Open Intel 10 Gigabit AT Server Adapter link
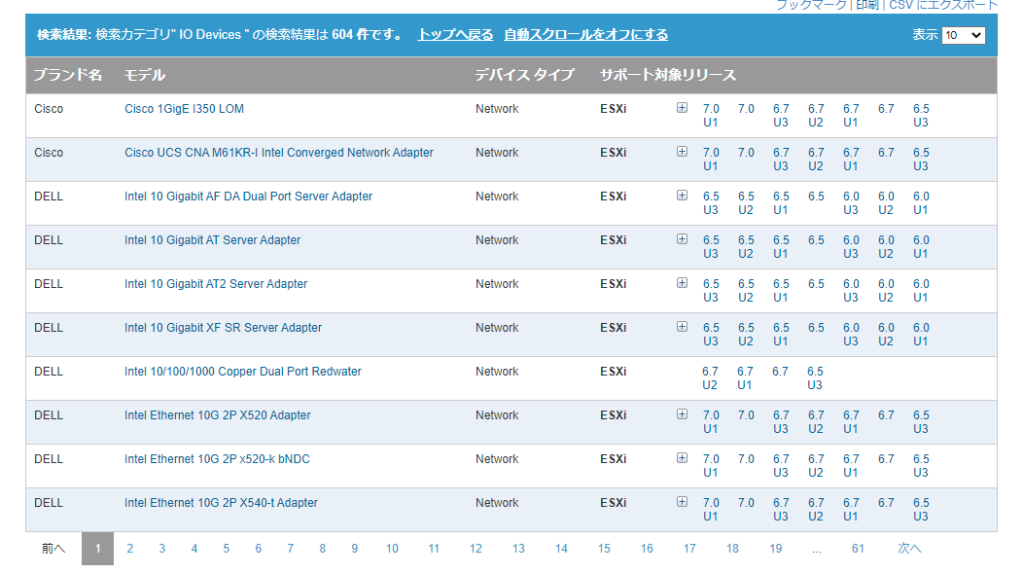The image size is (1024, 574). pos(212,240)
